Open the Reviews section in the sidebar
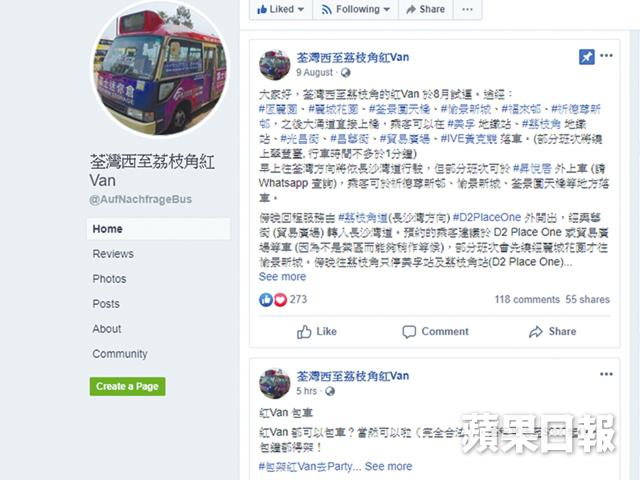The image size is (640, 480). 113,254
